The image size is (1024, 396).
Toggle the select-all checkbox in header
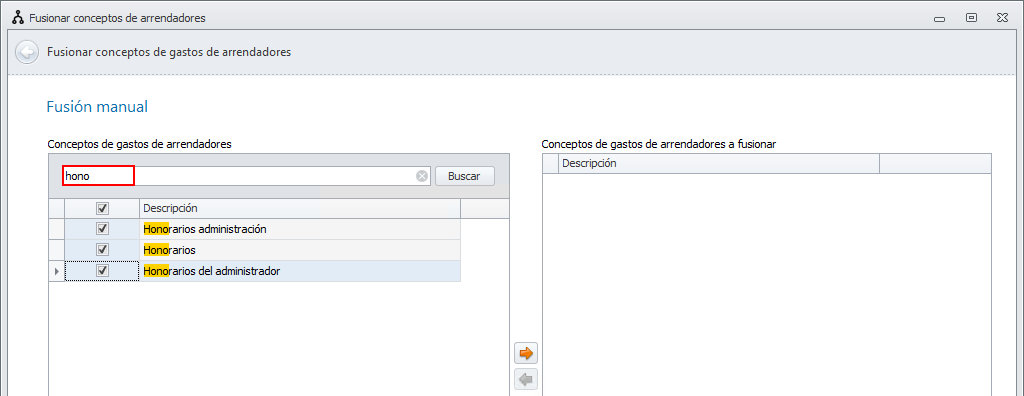click(x=103, y=208)
